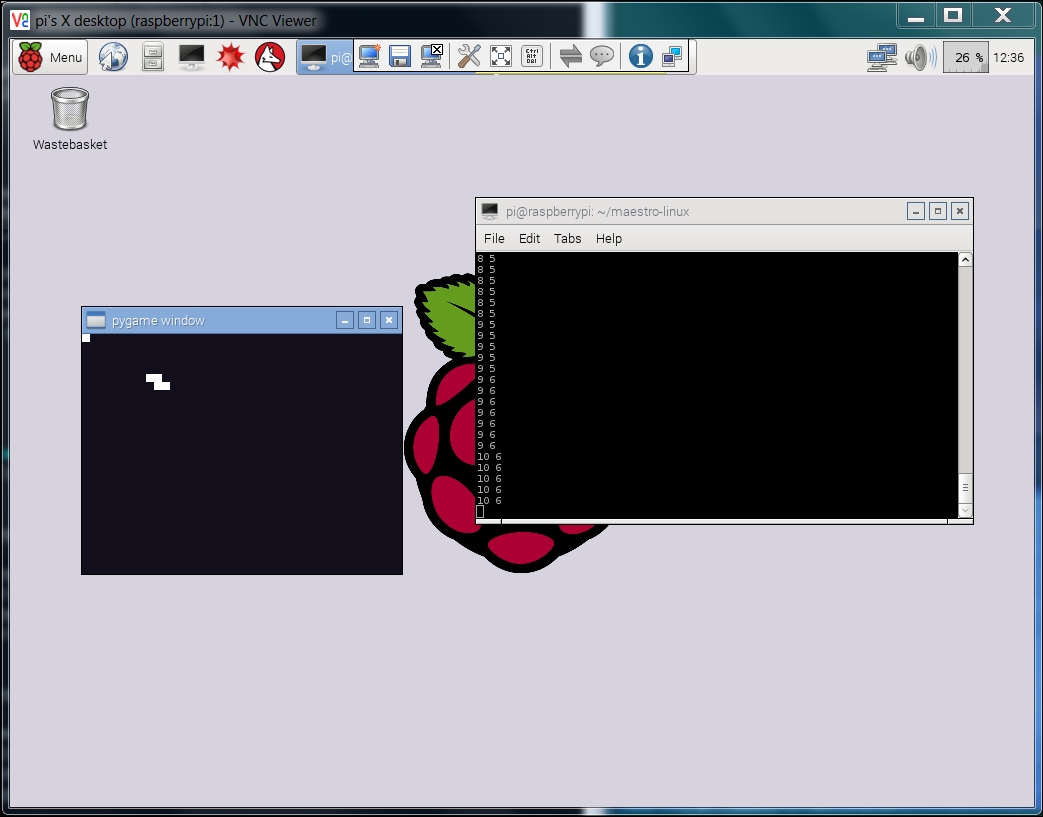
Task: Open Wolfram wolf icon
Action: click(270, 57)
